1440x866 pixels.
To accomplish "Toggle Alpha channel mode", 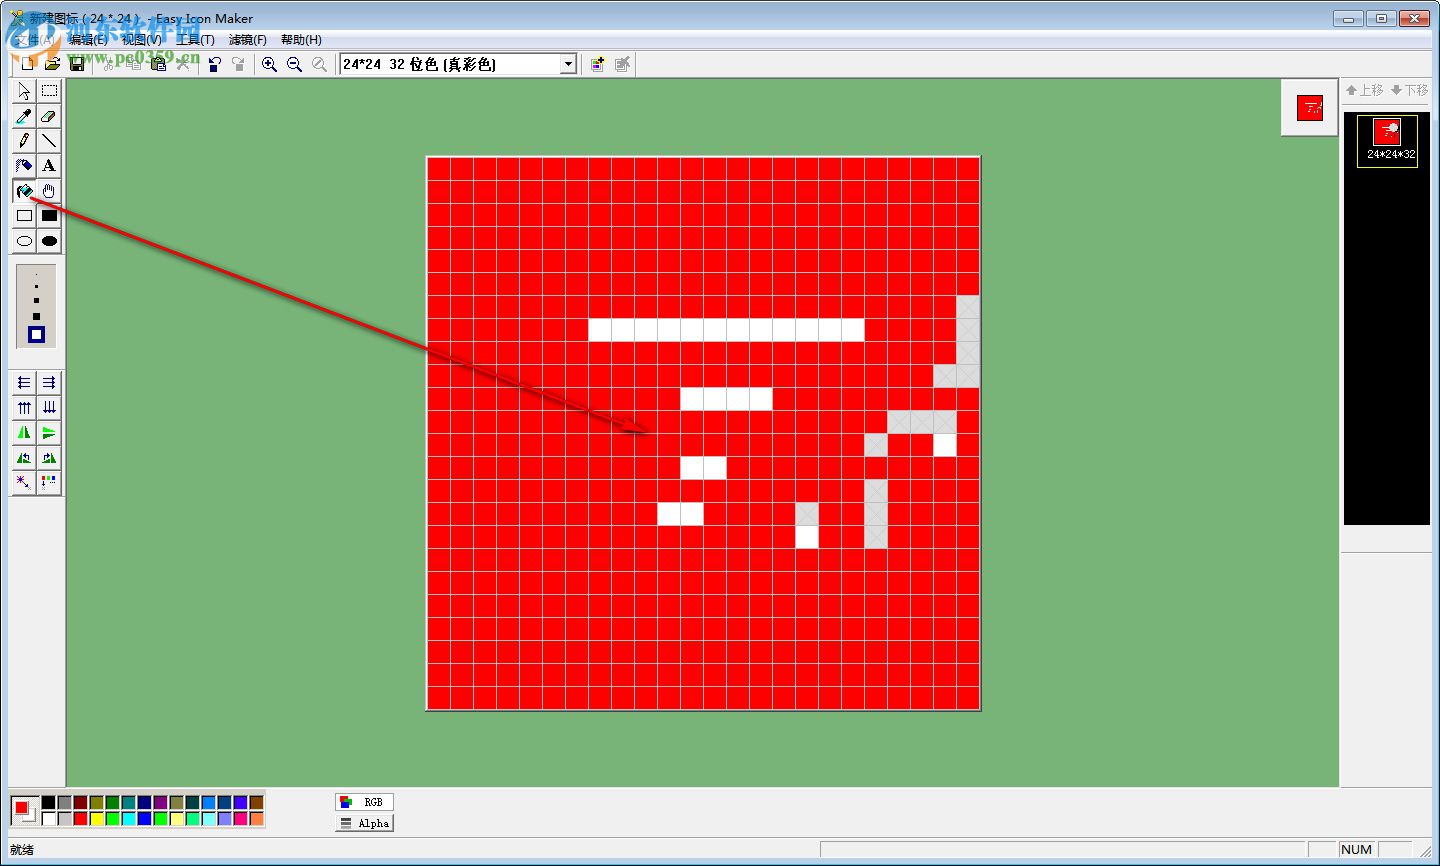I will (364, 823).
